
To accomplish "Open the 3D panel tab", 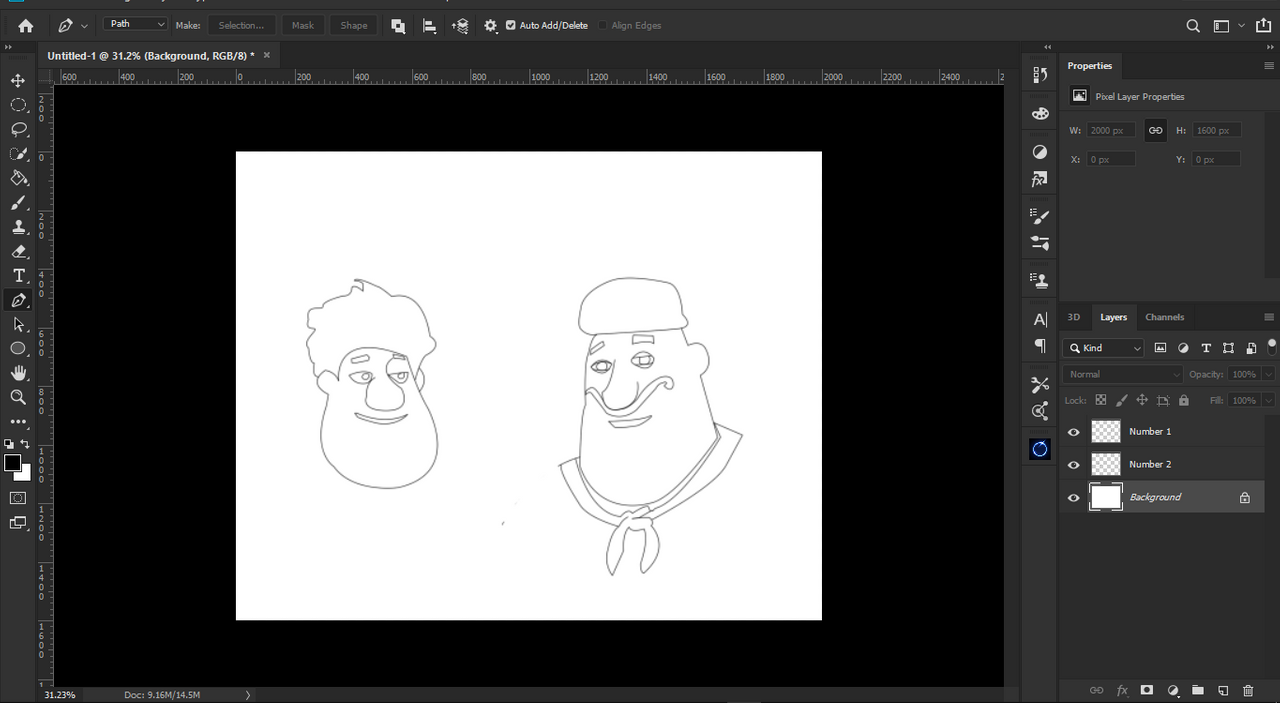I will pyautogui.click(x=1074, y=317).
